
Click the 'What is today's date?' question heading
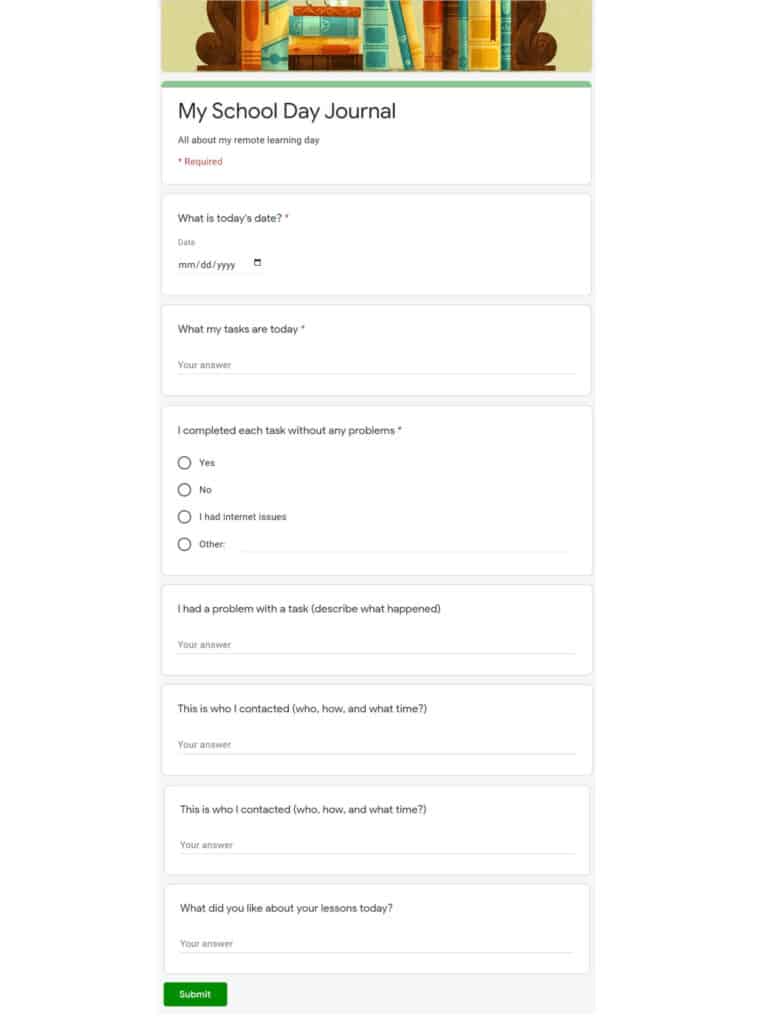point(230,218)
